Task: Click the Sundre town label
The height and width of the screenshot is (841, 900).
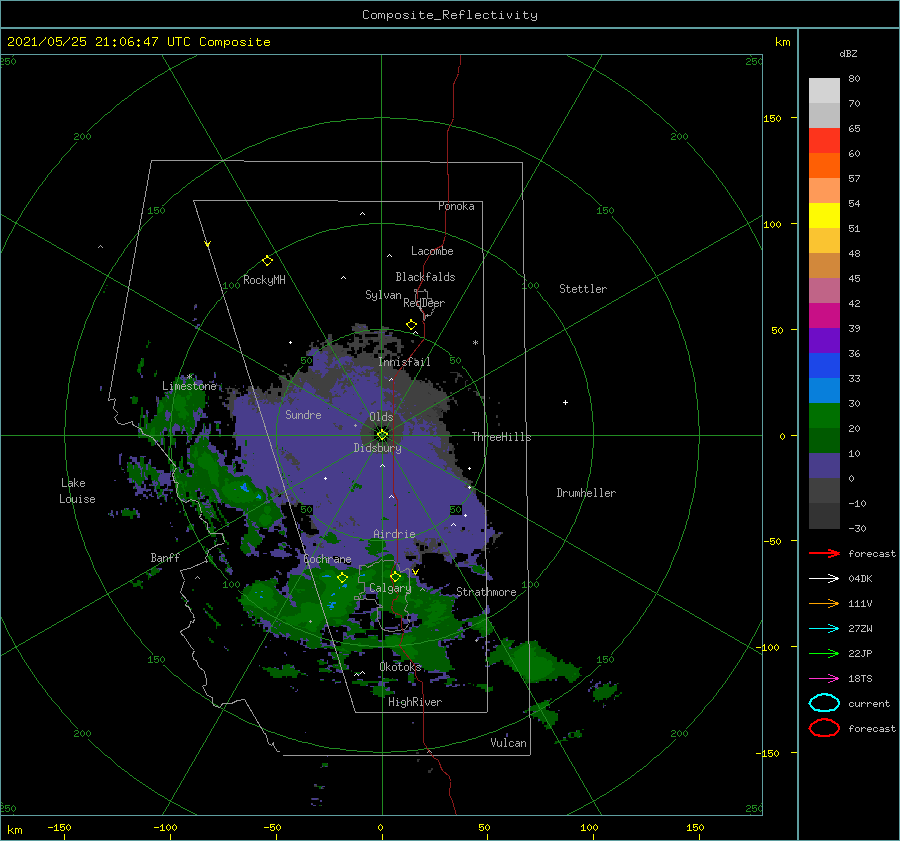Action: click(x=304, y=415)
